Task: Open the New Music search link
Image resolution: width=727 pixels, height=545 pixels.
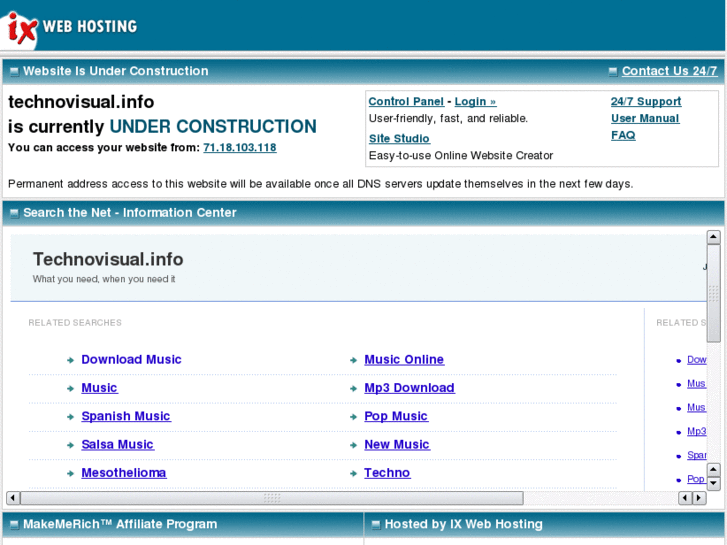Action: pos(397,444)
